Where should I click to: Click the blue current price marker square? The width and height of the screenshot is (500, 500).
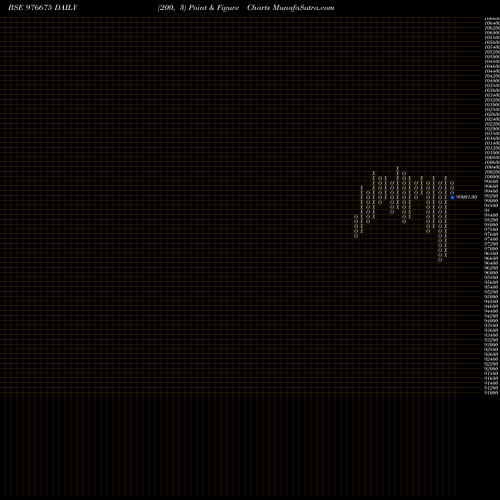point(452,197)
